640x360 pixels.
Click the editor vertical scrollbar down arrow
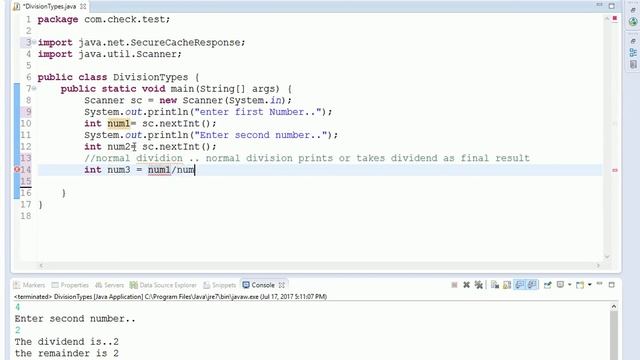607,257
